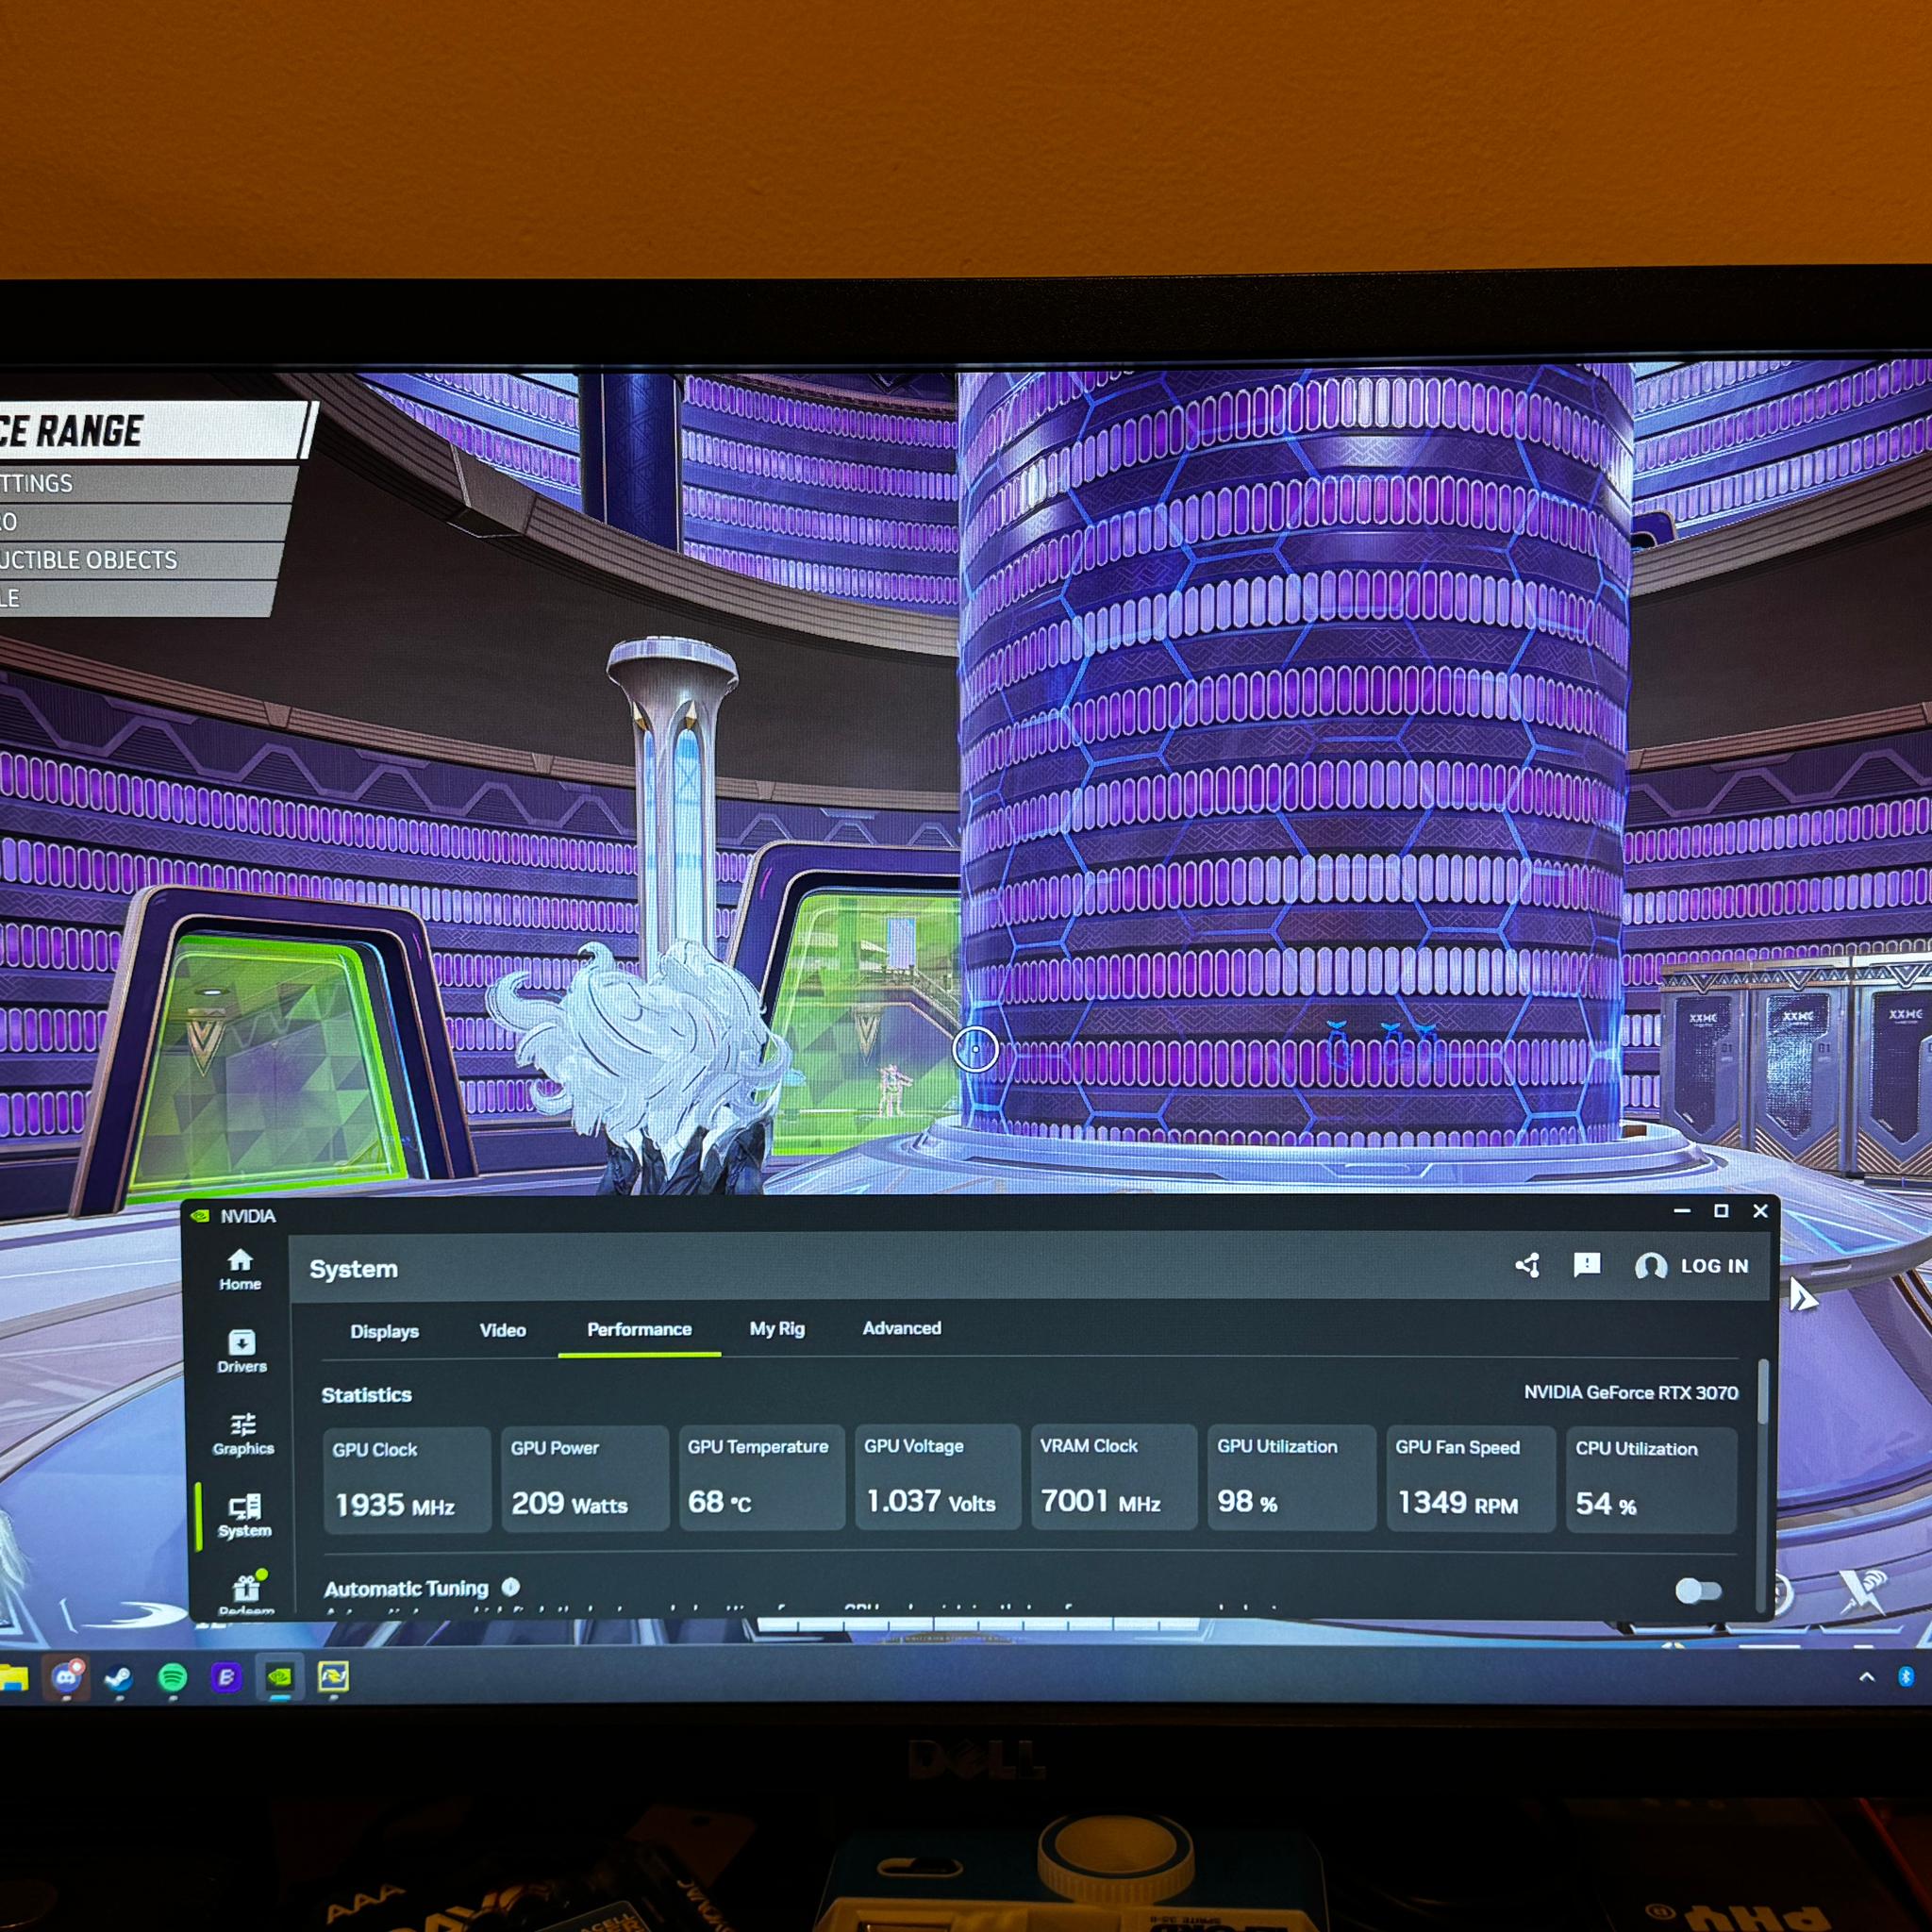Image resolution: width=1932 pixels, height=1932 pixels.
Task: Minimize the NVIDIA app window
Action: tap(1682, 1211)
